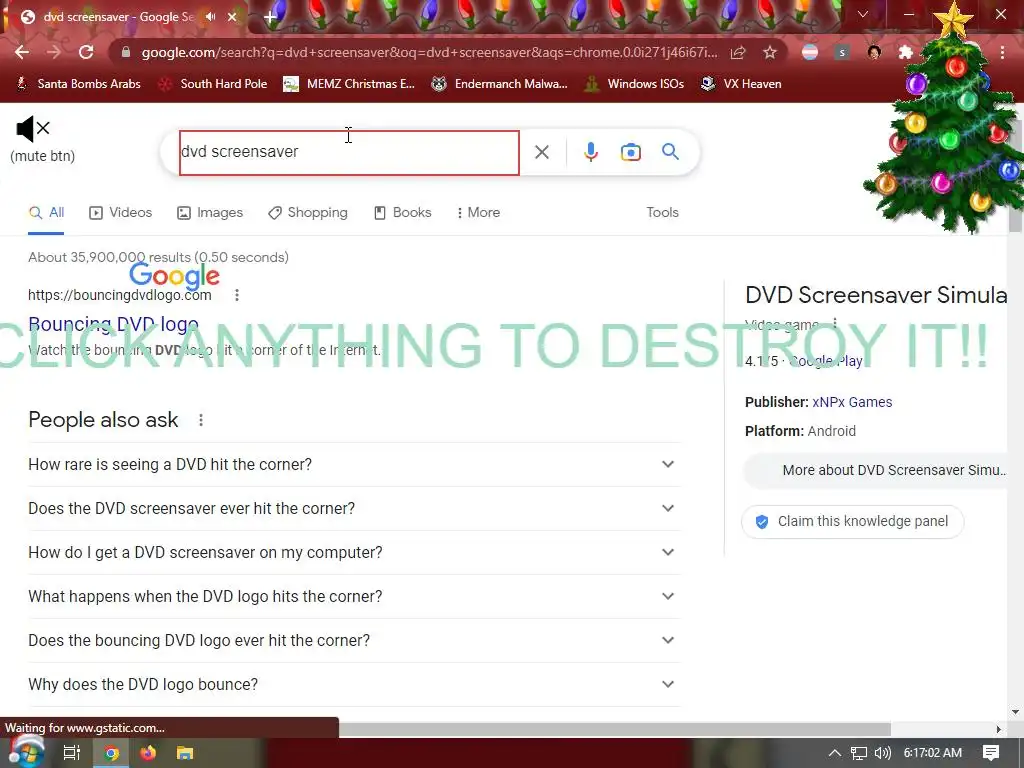Click three-dot menu next to People also ask
The height and width of the screenshot is (768, 1024).
point(201,420)
